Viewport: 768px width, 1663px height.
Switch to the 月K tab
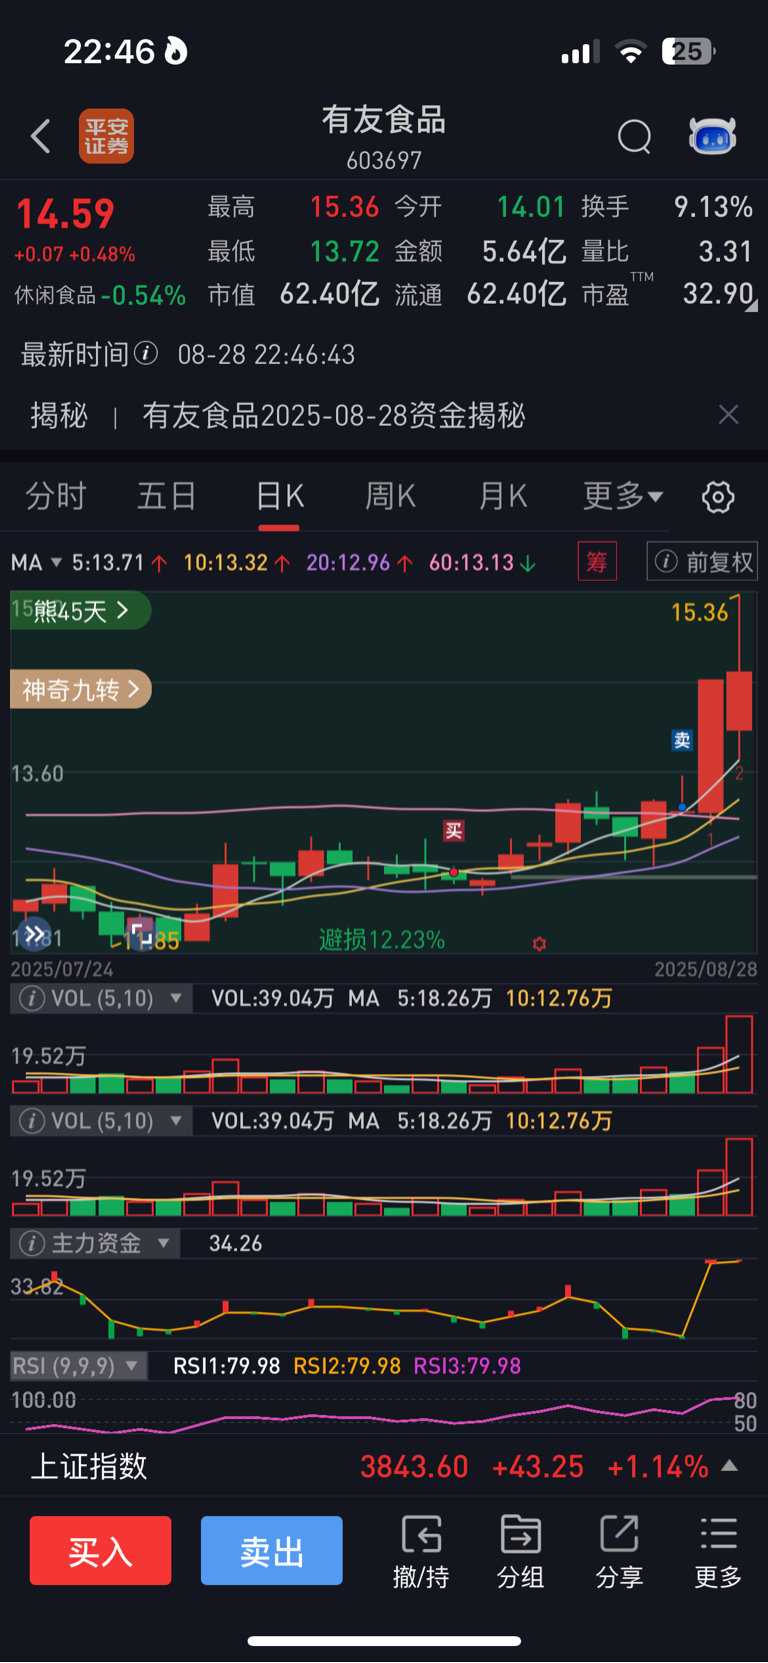coord(502,496)
